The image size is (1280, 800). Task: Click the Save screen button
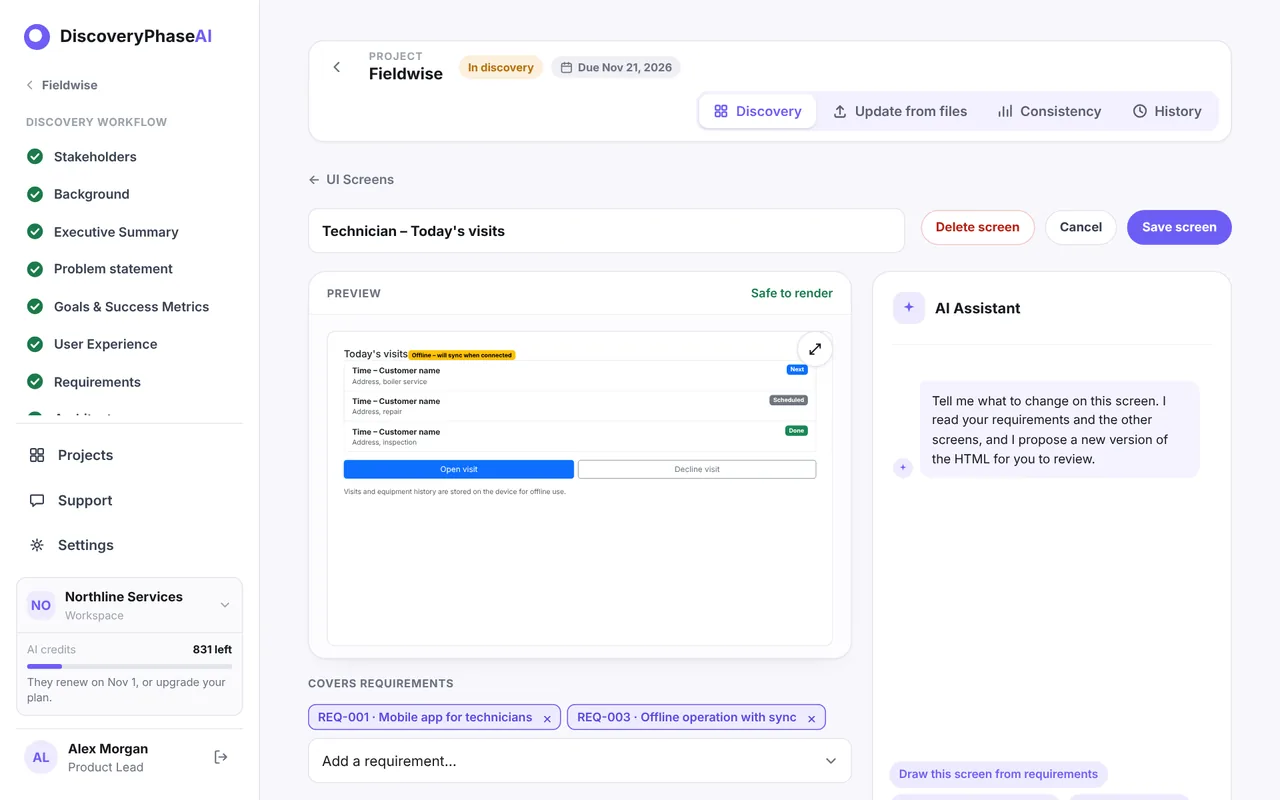(1179, 227)
